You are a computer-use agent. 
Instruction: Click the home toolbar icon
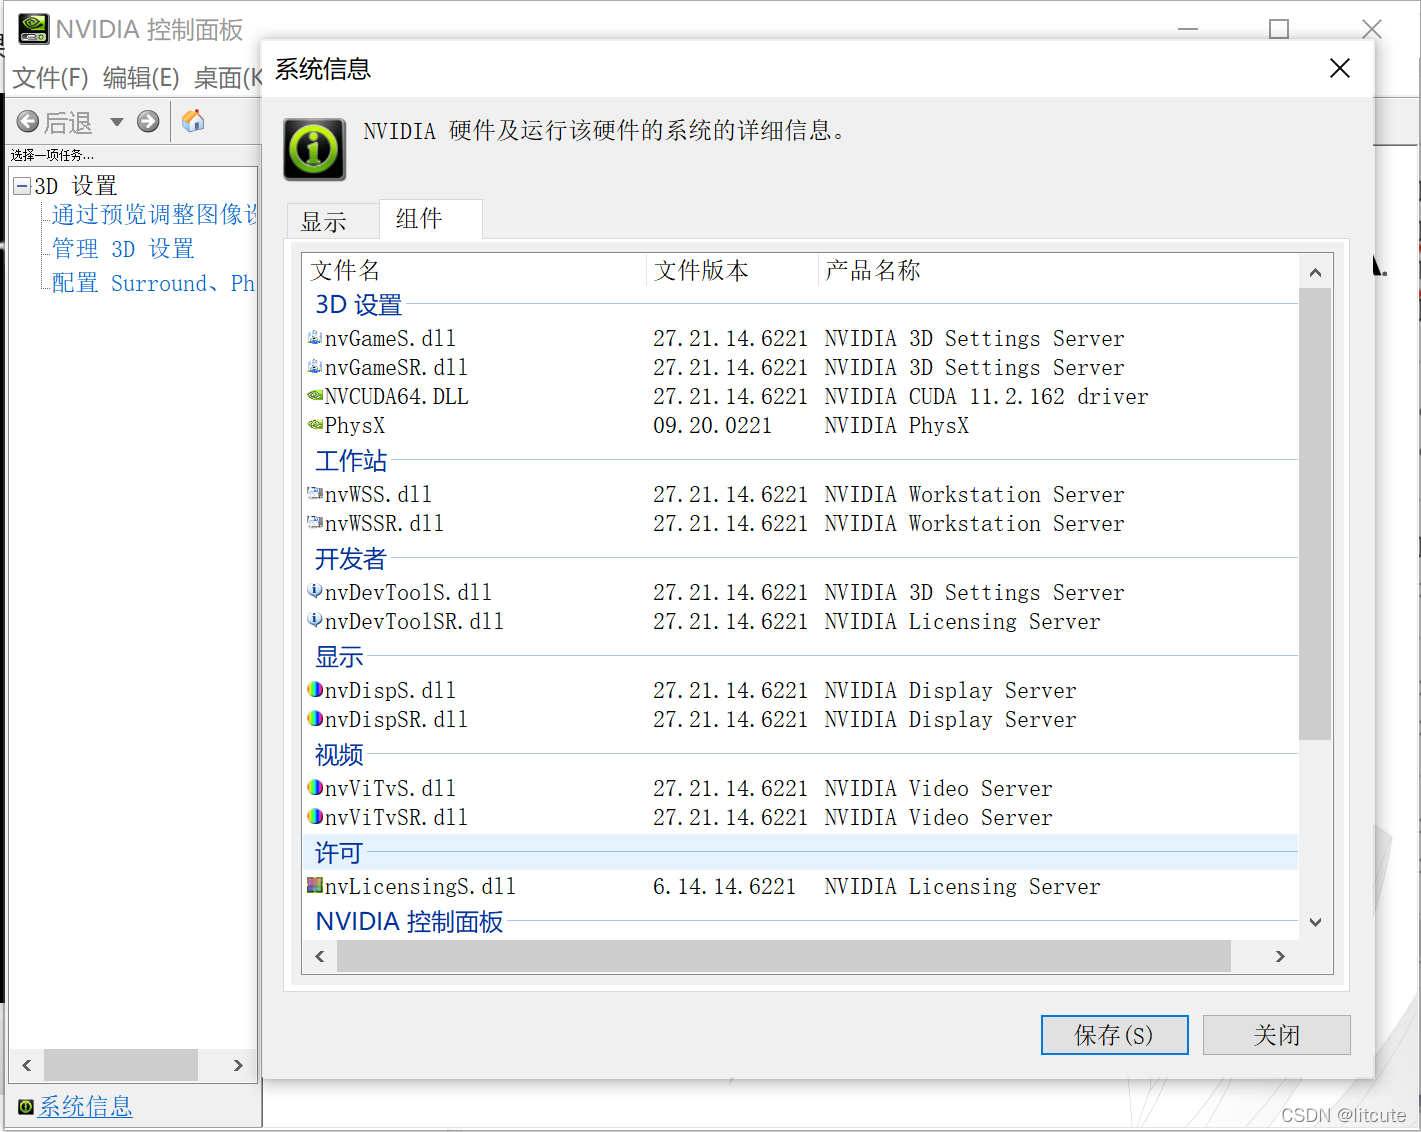193,121
